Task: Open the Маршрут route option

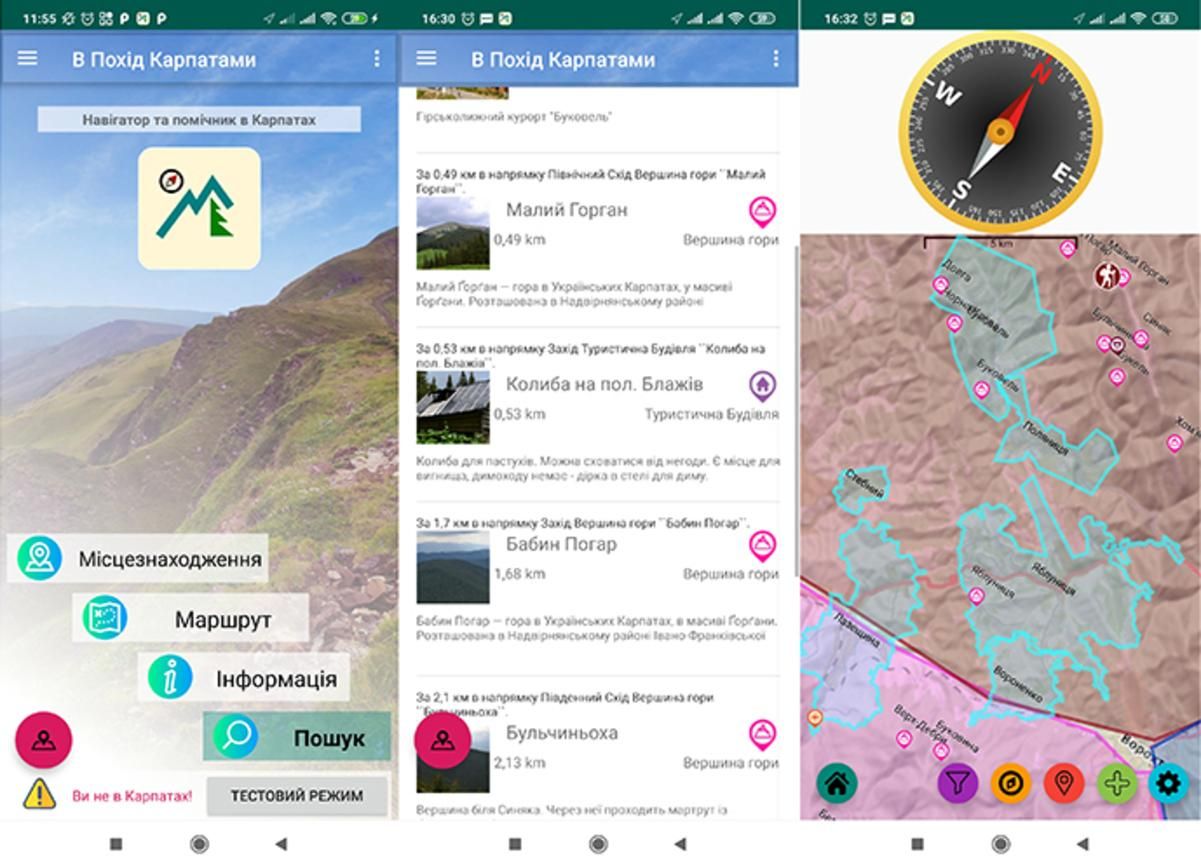Action: click(x=192, y=619)
